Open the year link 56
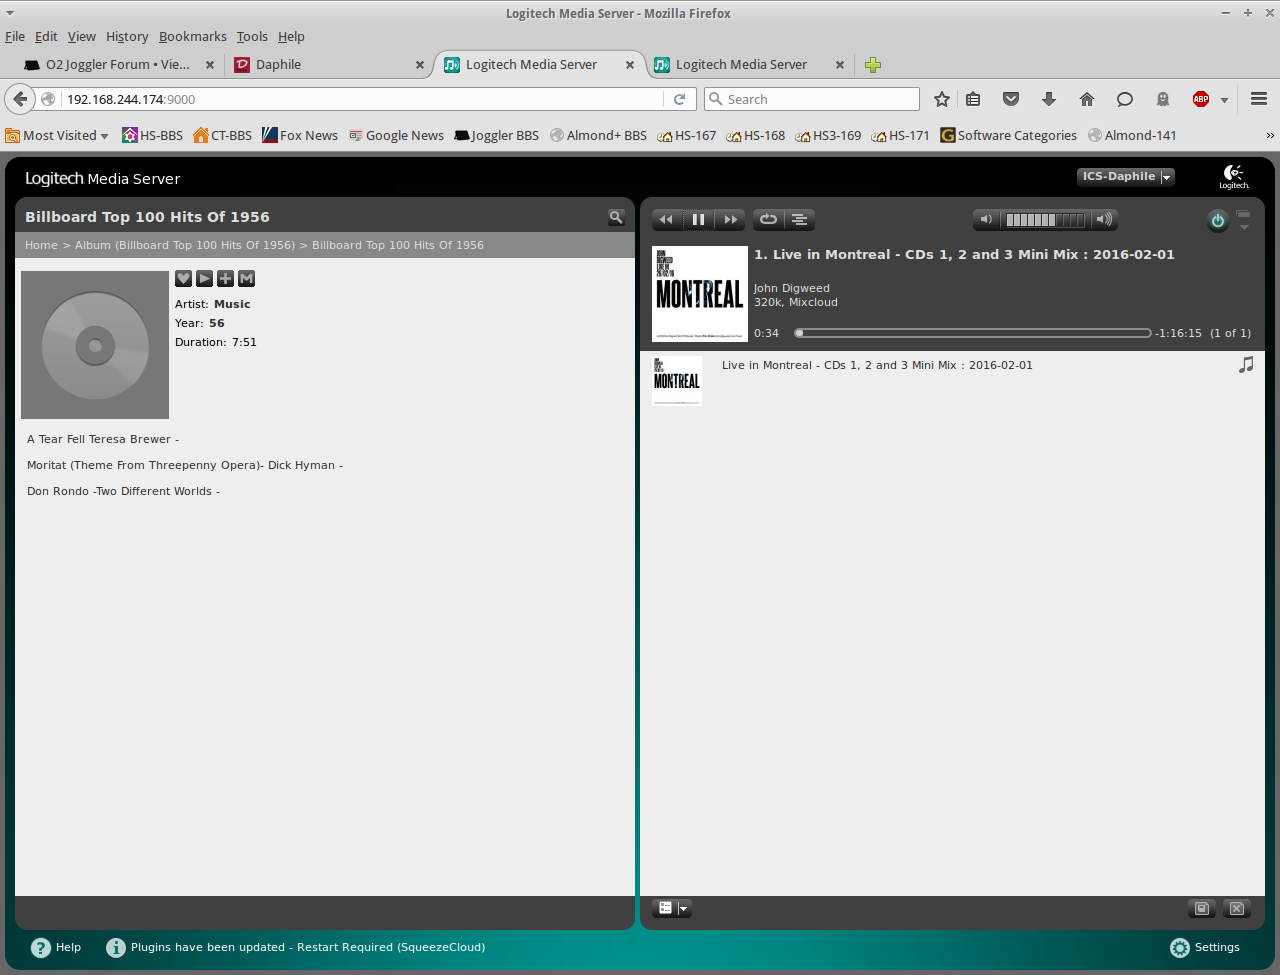Image resolution: width=1280 pixels, height=975 pixels. (217, 323)
